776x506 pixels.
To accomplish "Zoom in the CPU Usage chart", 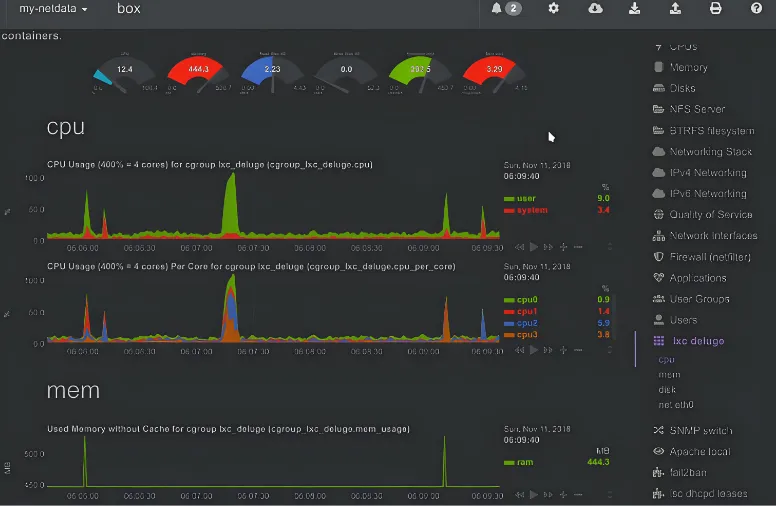I will pos(563,247).
